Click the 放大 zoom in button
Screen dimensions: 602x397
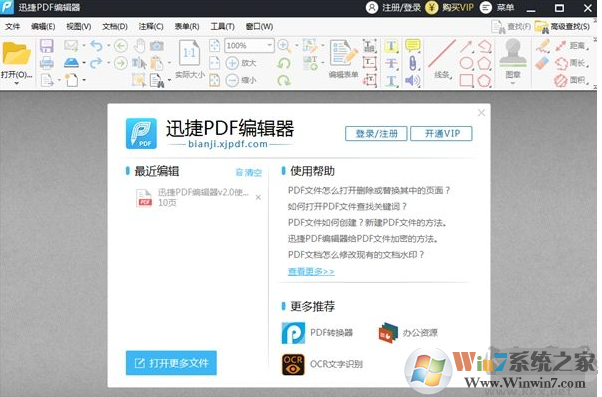[x=241, y=63]
